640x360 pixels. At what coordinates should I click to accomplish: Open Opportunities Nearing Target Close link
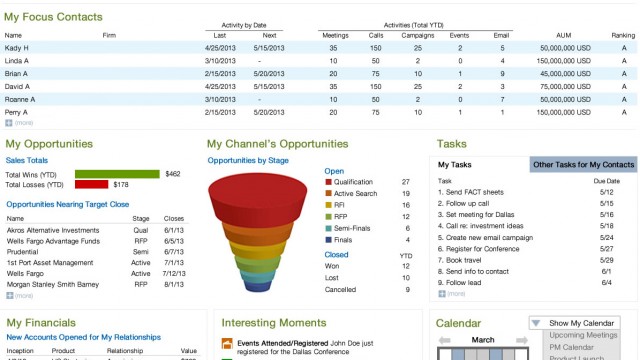click(67, 204)
